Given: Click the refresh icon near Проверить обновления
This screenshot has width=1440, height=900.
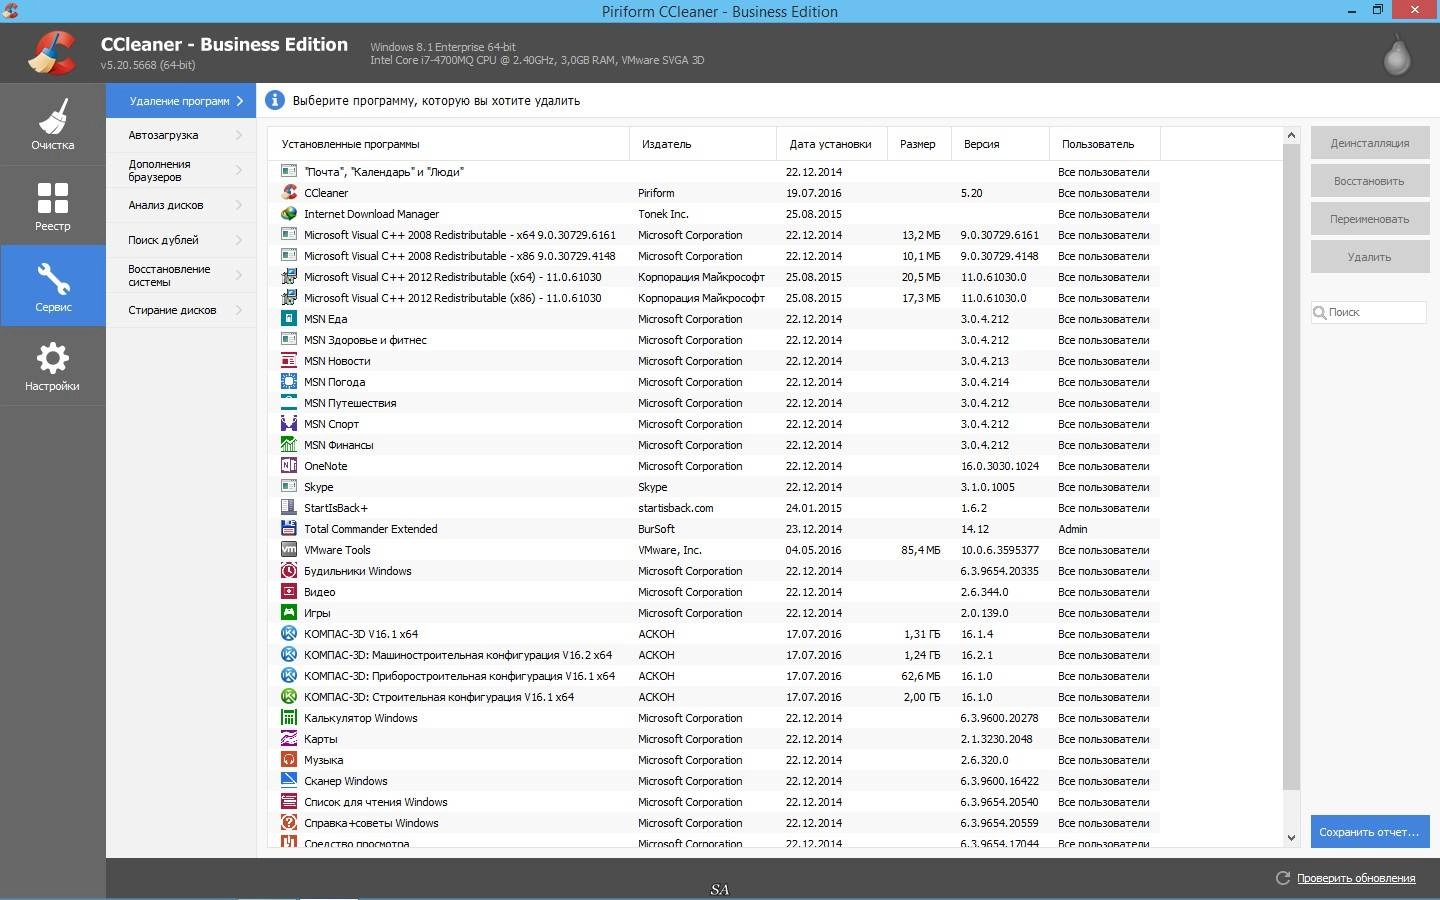Looking at the screenshot, I should tap(1283, 878).
